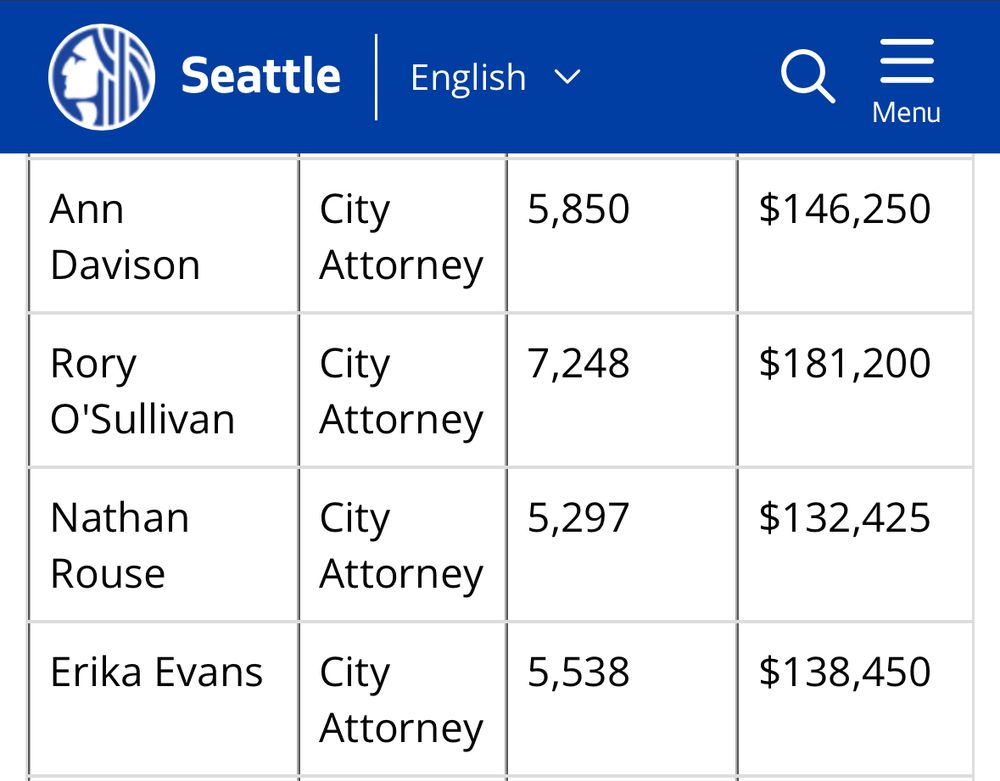
Task: Click the 7,248 count cell
Action: tap(622, 391)
